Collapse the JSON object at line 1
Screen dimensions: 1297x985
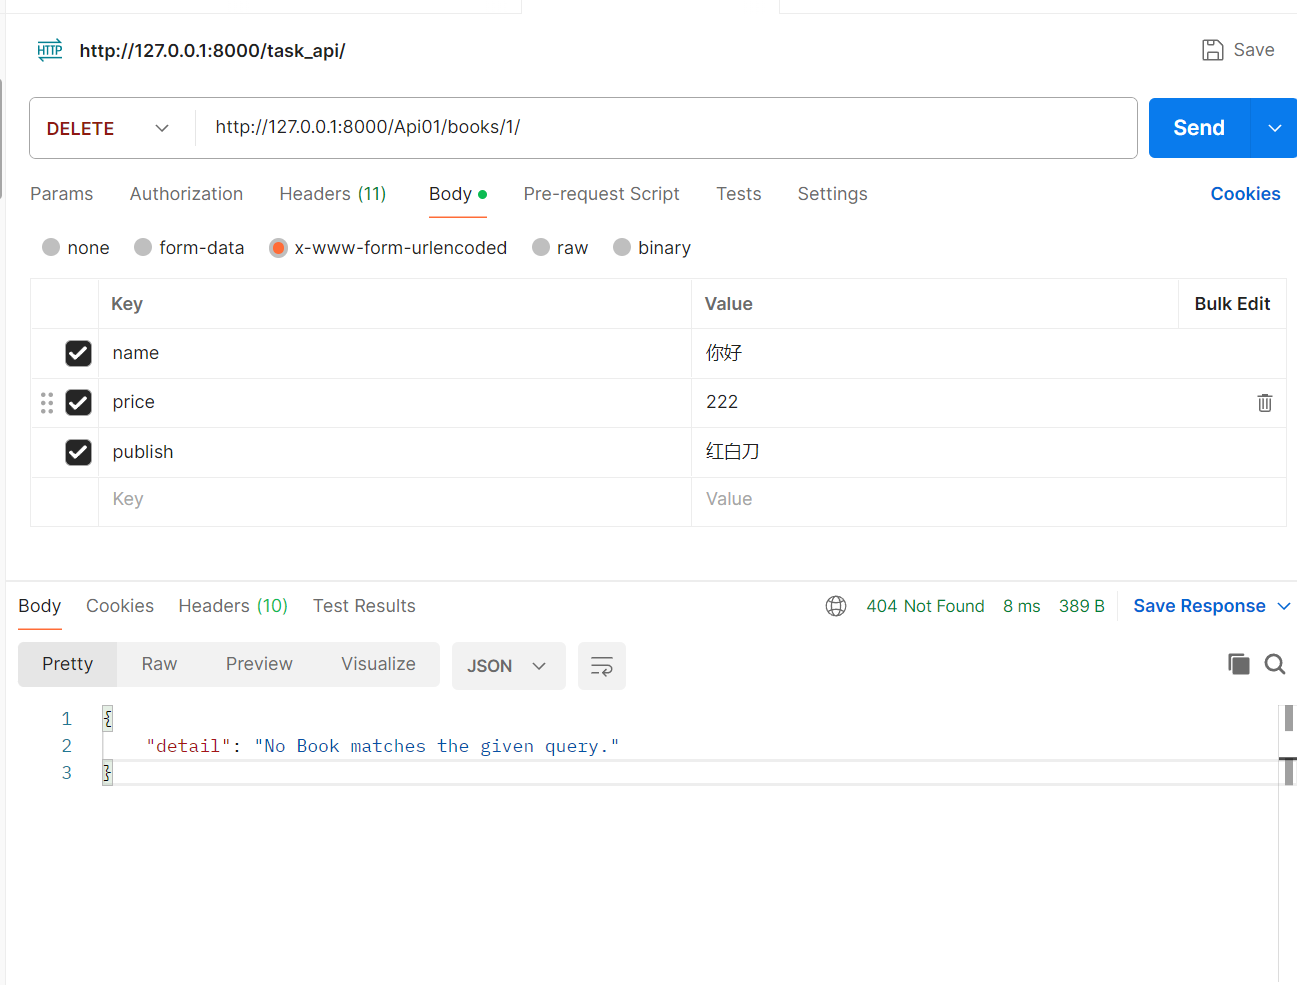pos(107,718)
